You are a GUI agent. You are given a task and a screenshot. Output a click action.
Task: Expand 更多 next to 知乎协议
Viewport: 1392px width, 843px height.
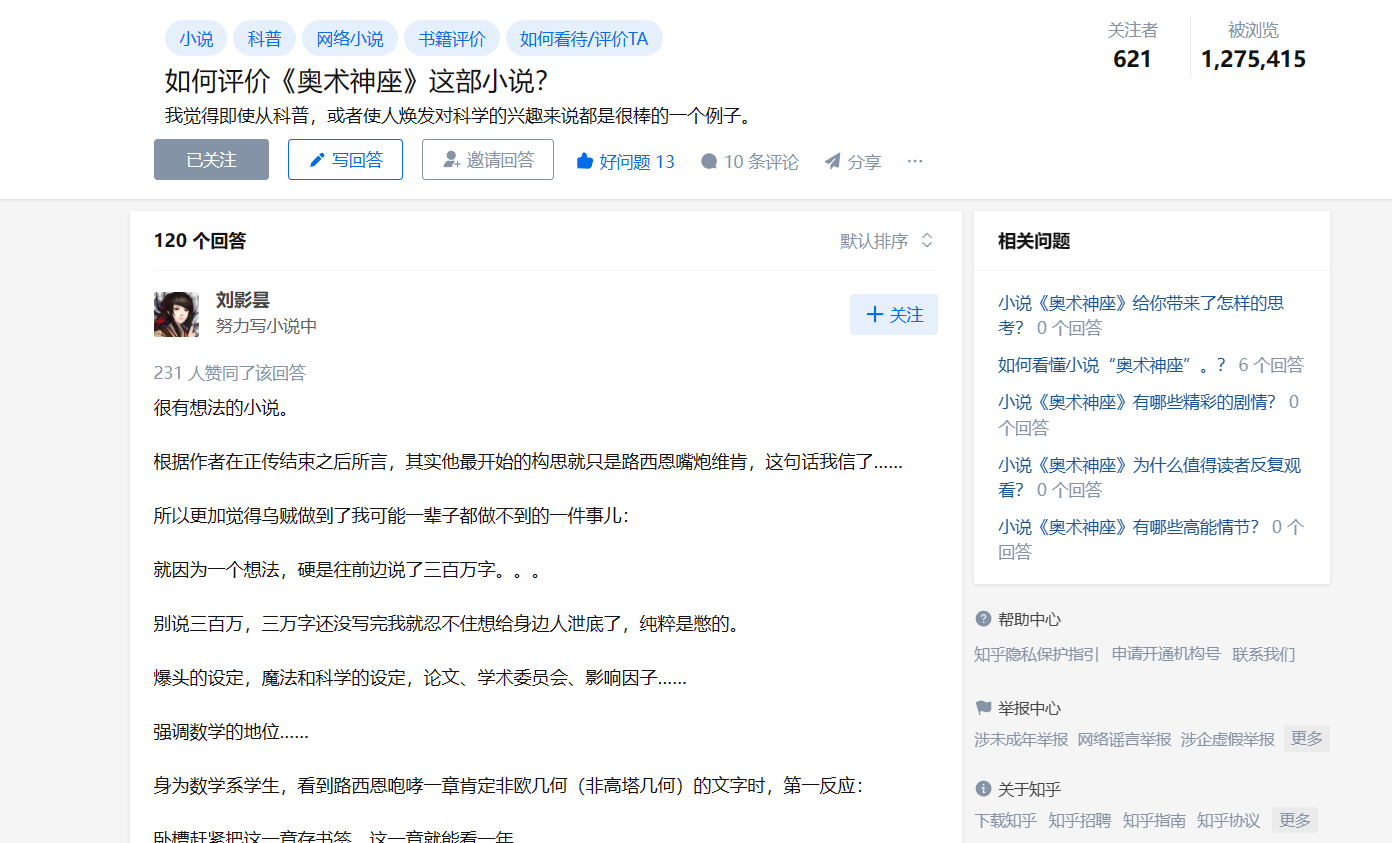coord(1294,820)
